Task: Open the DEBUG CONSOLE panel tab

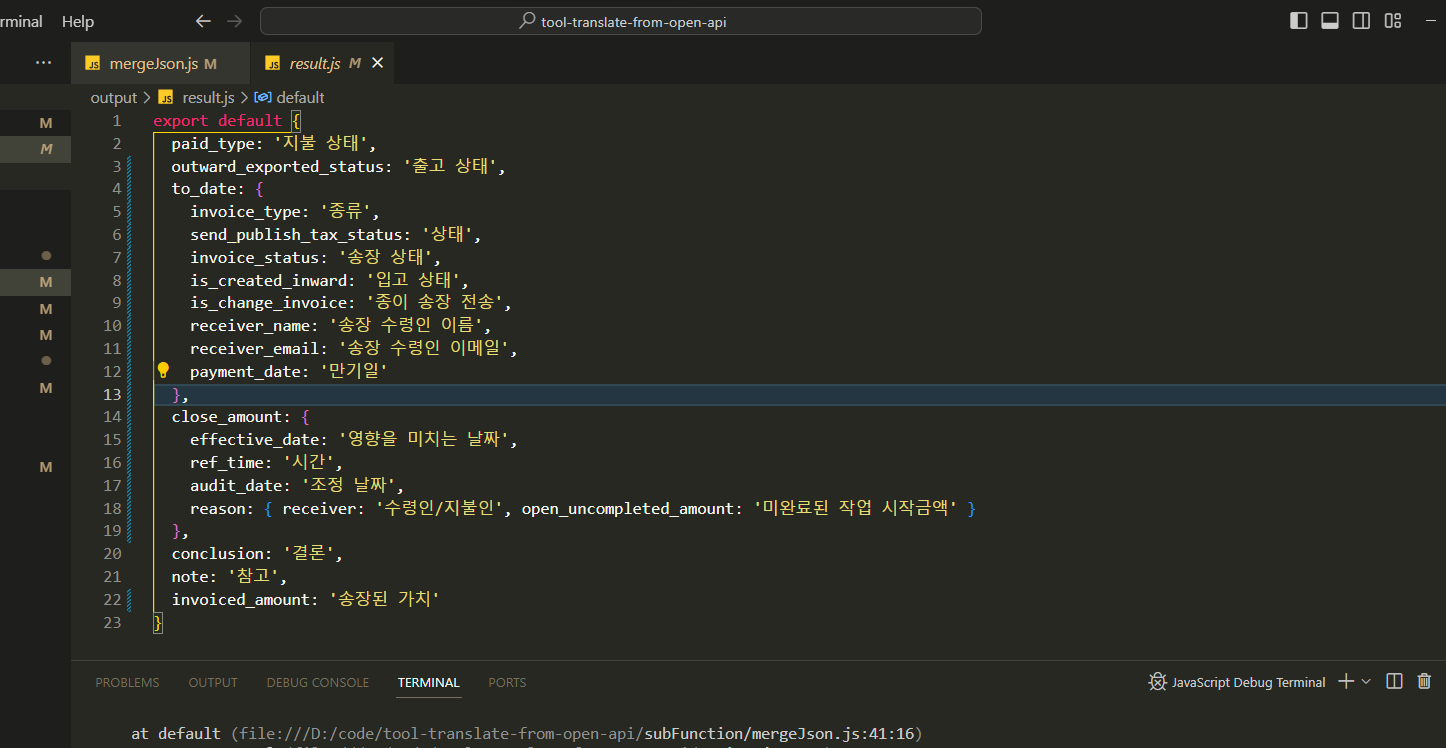Action: 317,682
